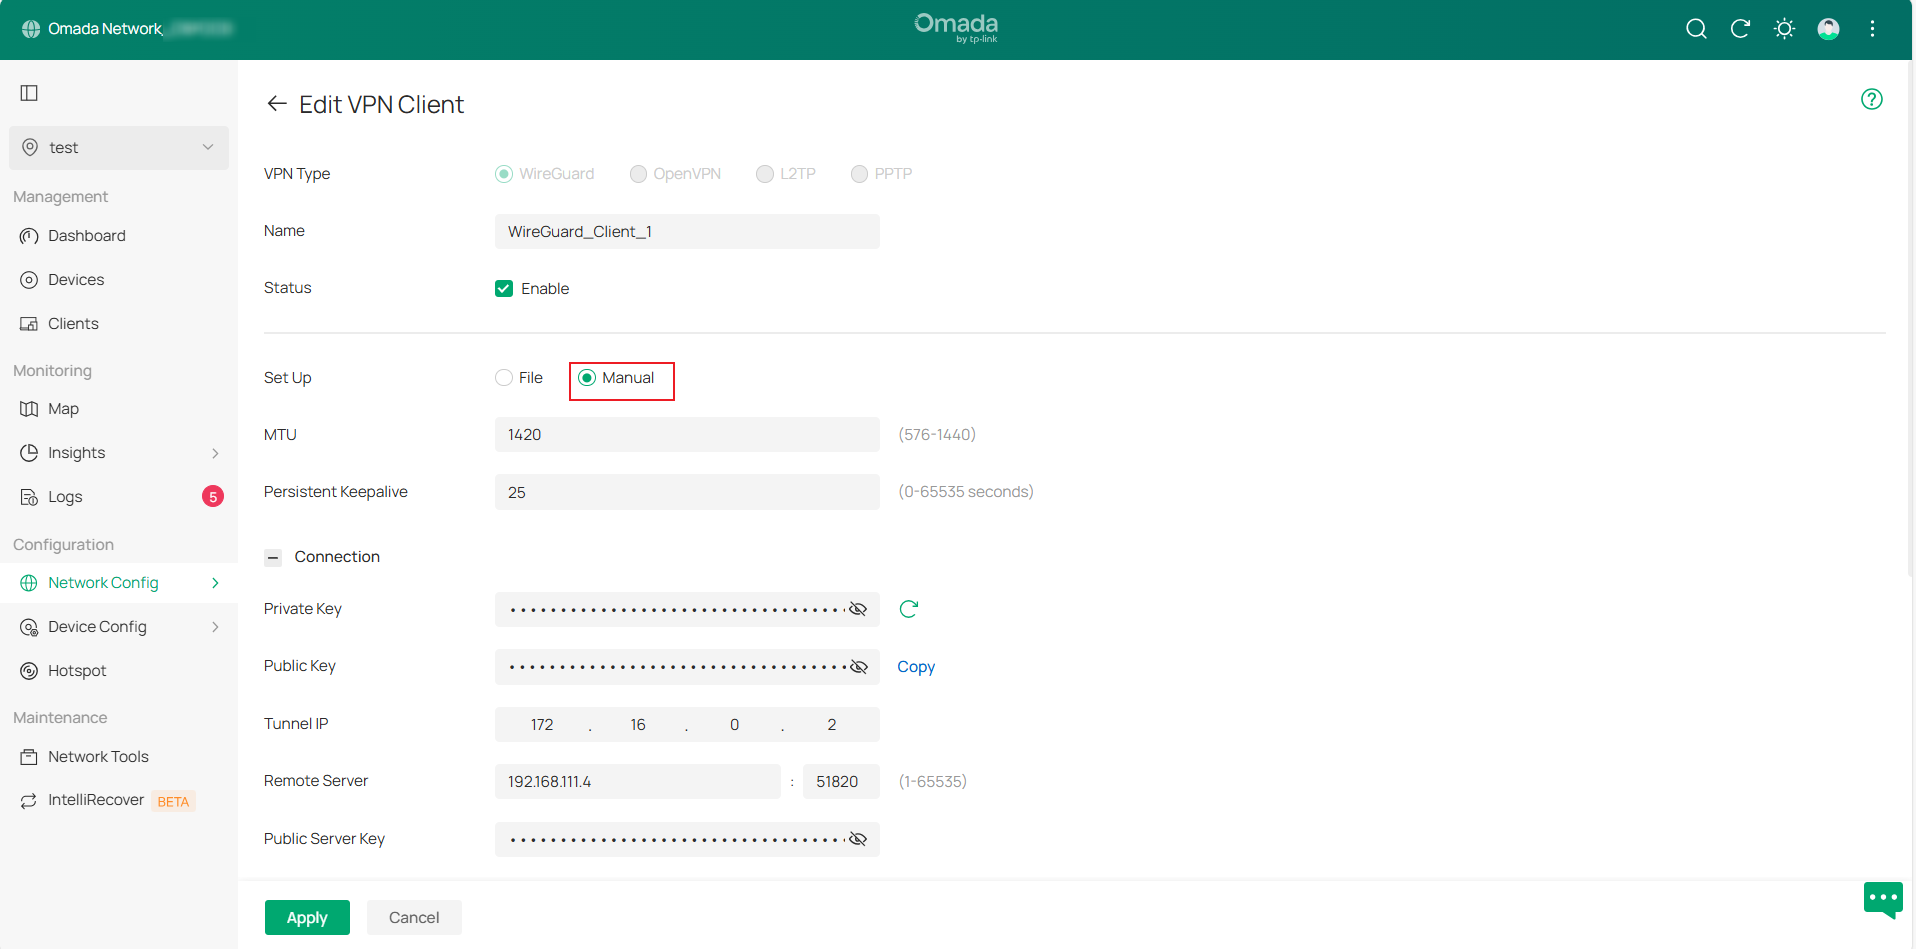Screen dimensions: 1916x949
Task: Copy the Public Key
Action: 916,666
